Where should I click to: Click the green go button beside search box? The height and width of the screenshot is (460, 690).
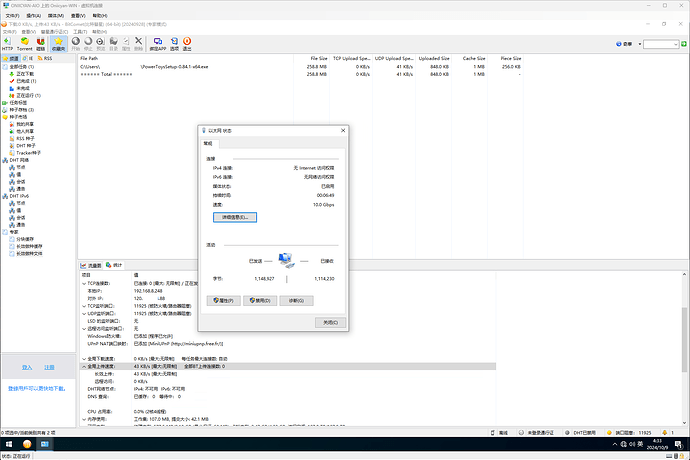point(684,44)
